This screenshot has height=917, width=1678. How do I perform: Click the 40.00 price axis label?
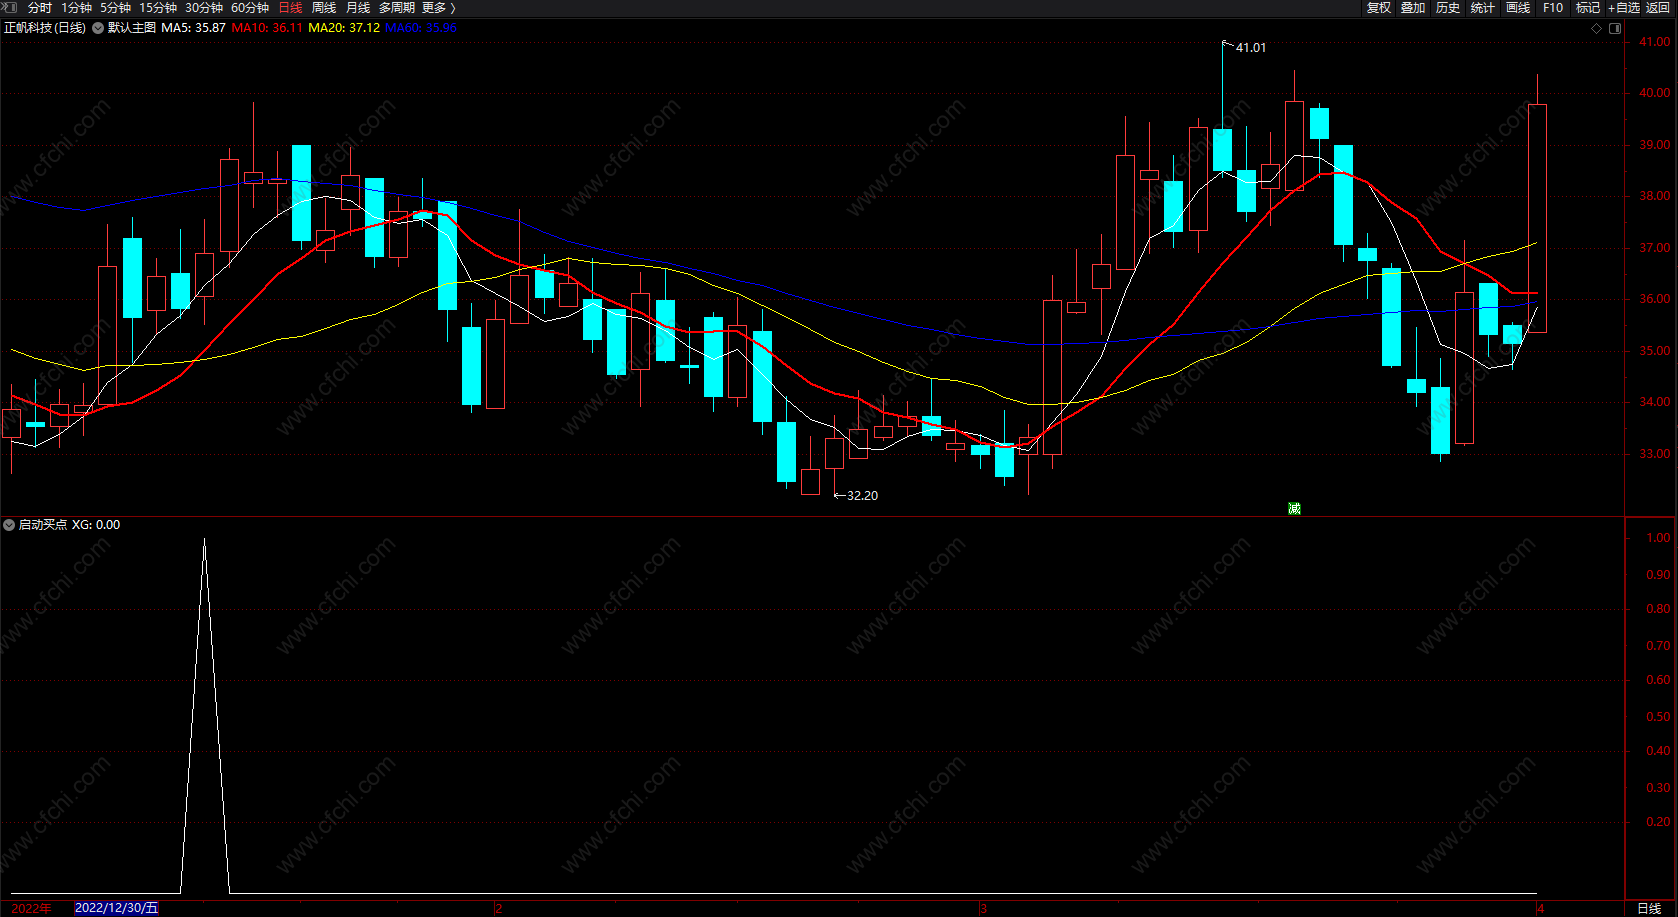coord(1654,93)
